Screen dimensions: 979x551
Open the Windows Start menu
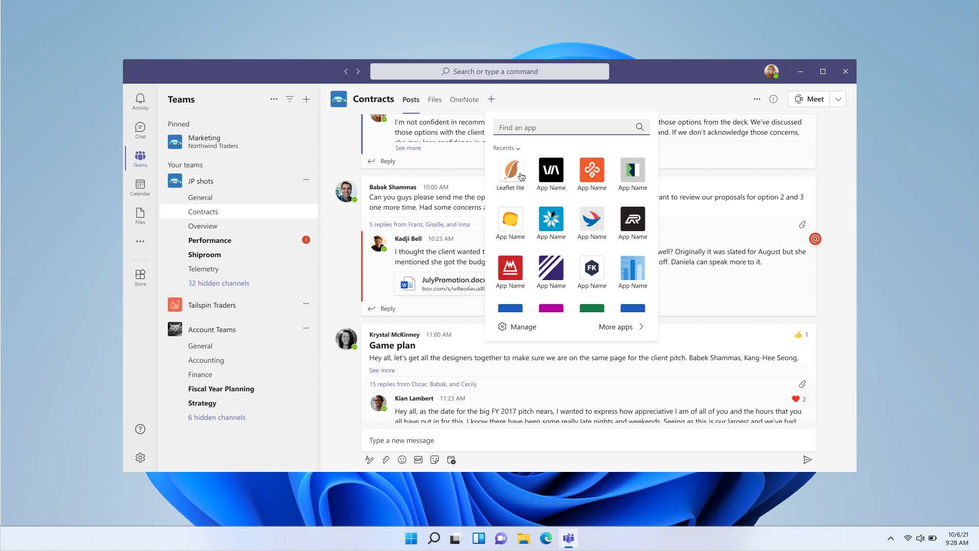[411, 539]
